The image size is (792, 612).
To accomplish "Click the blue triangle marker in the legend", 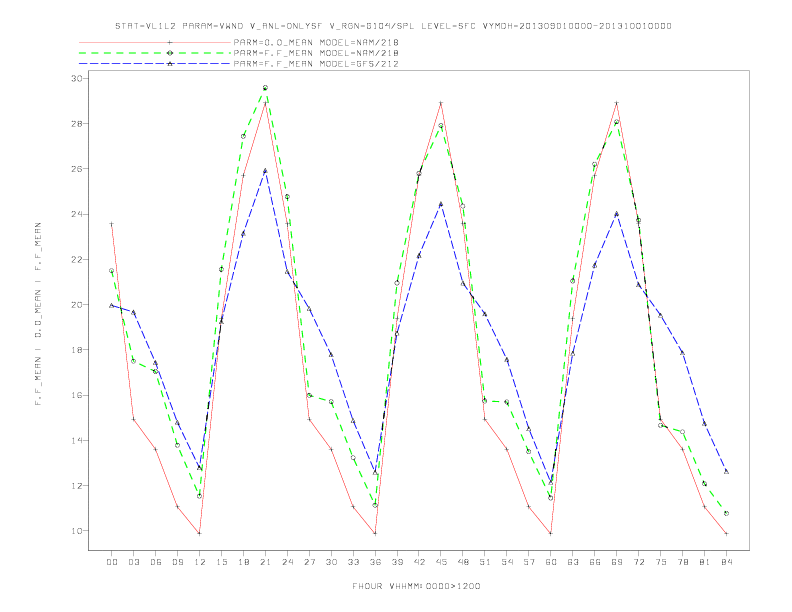I will 170,64.
